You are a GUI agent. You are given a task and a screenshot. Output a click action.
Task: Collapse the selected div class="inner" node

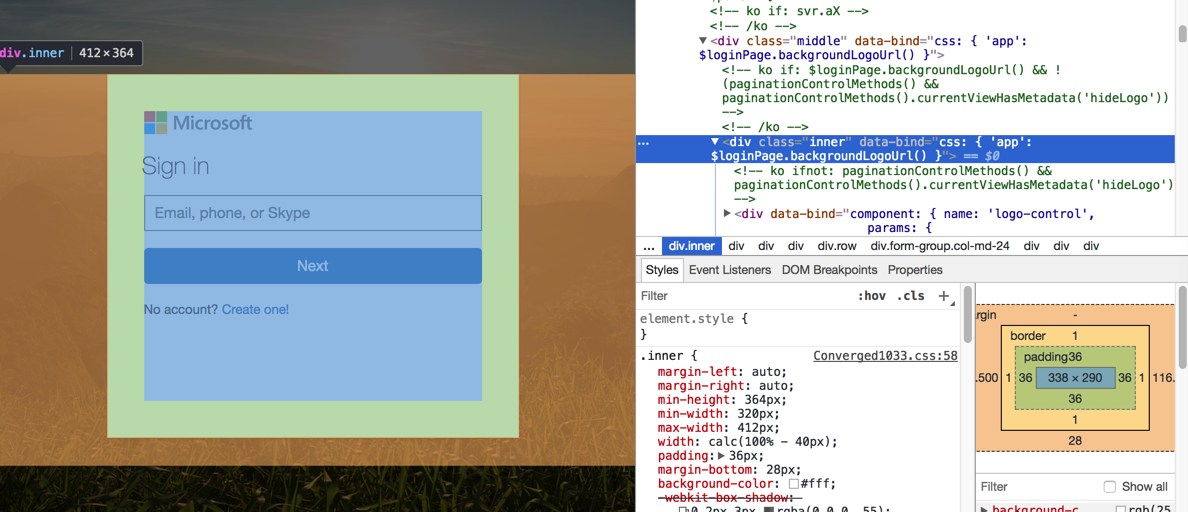point(715,142)
